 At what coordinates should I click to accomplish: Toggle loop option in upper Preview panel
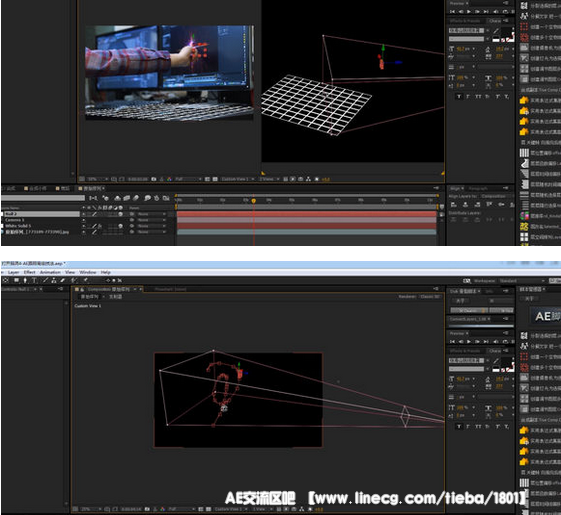point(505,11)
